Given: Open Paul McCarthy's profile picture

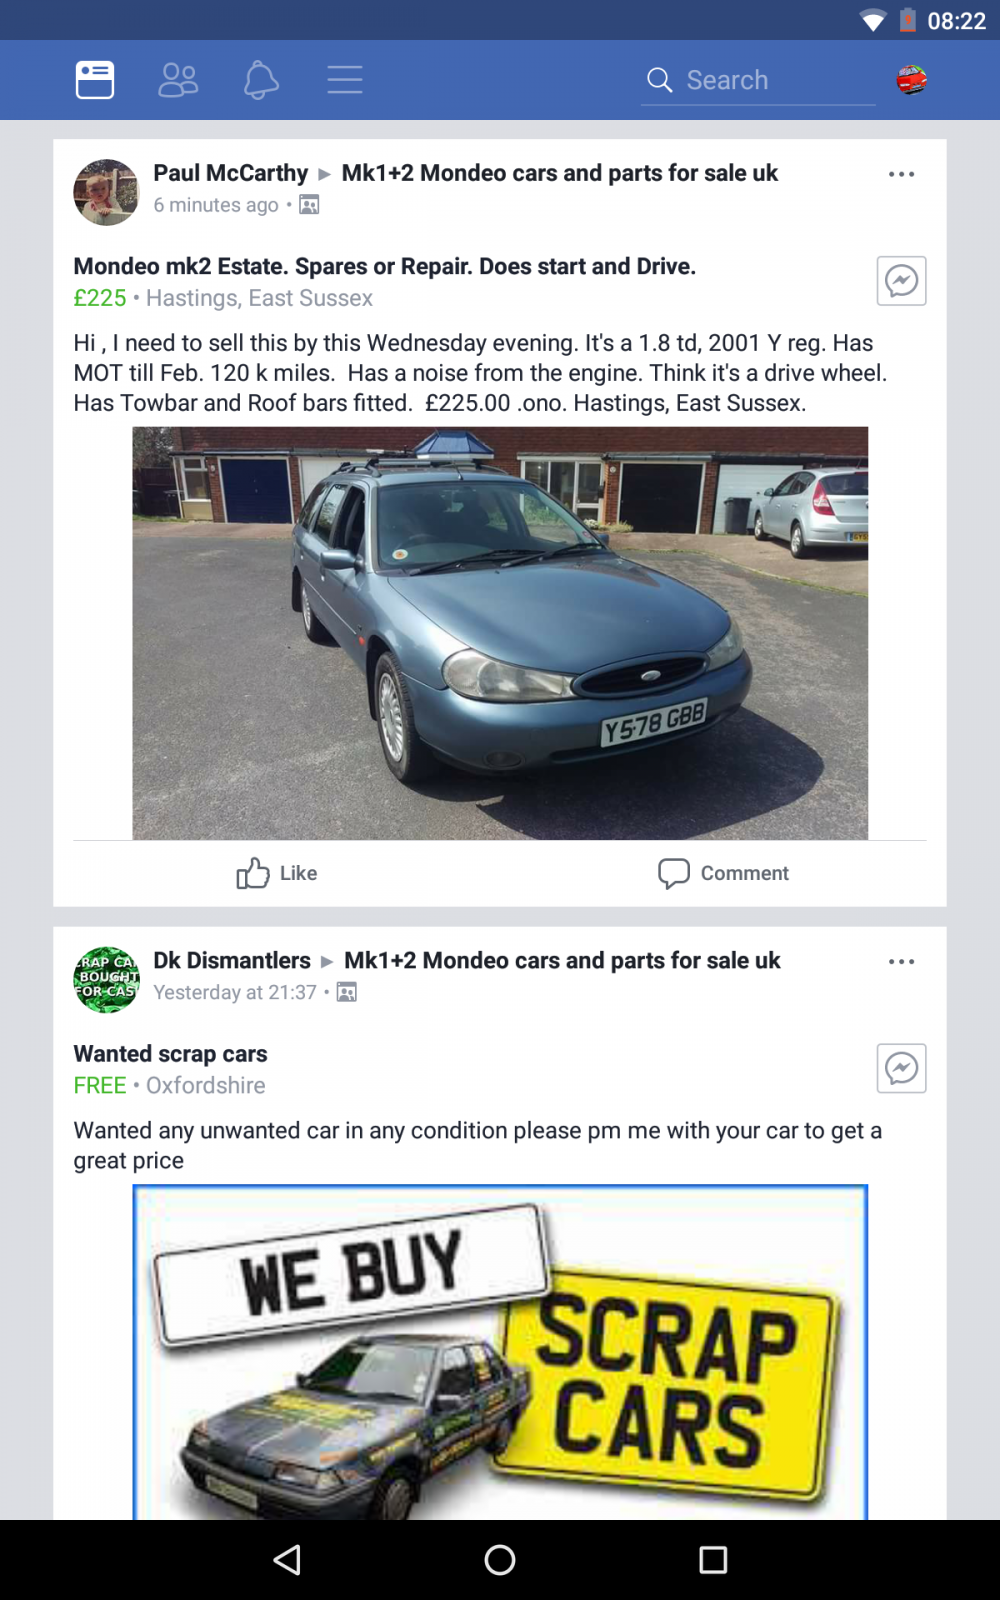Looking at the screenshot, I should 106,192.
